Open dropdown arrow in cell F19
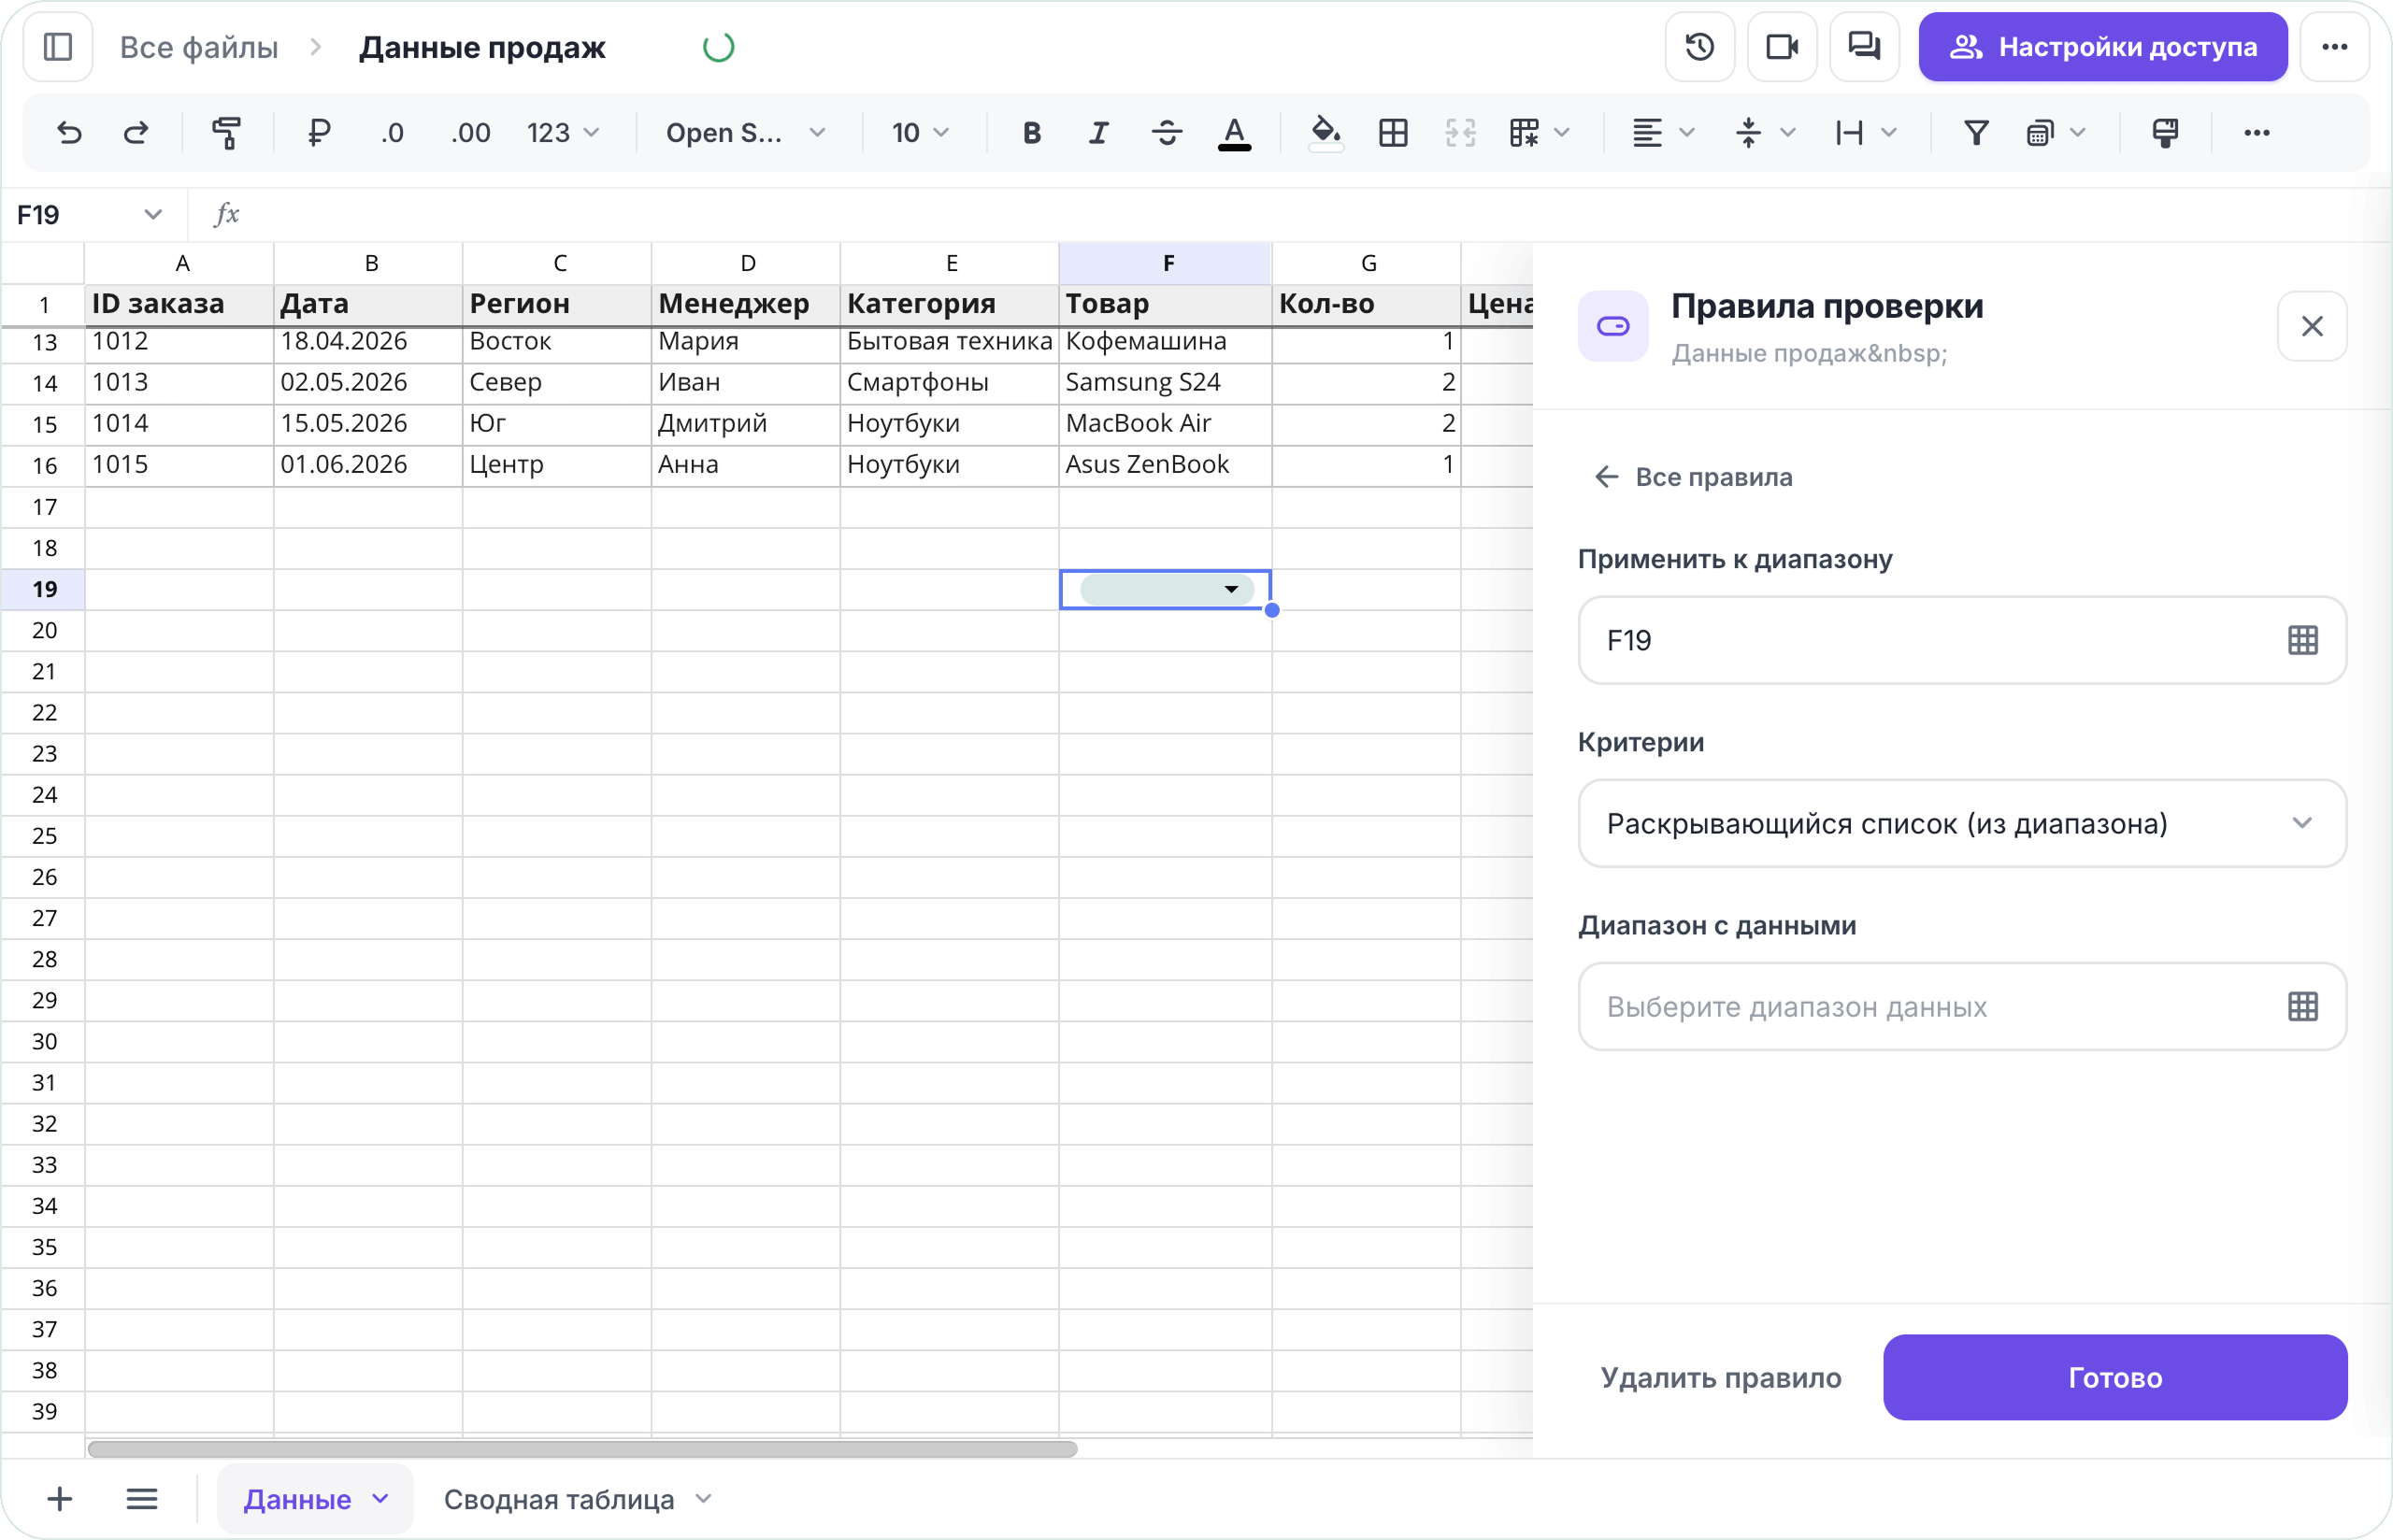This screenshot has height=1540, width=2393. click(1231, 590)
